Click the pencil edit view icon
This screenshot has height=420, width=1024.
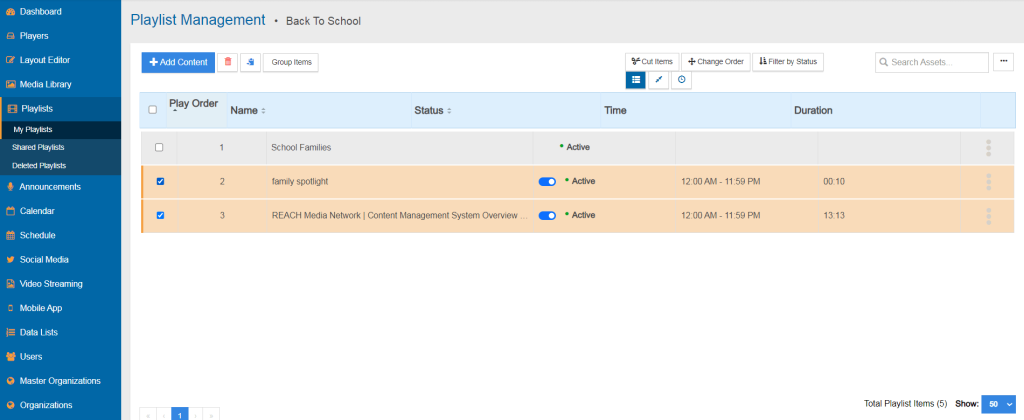pyautogui.click(x=659, y=80)
